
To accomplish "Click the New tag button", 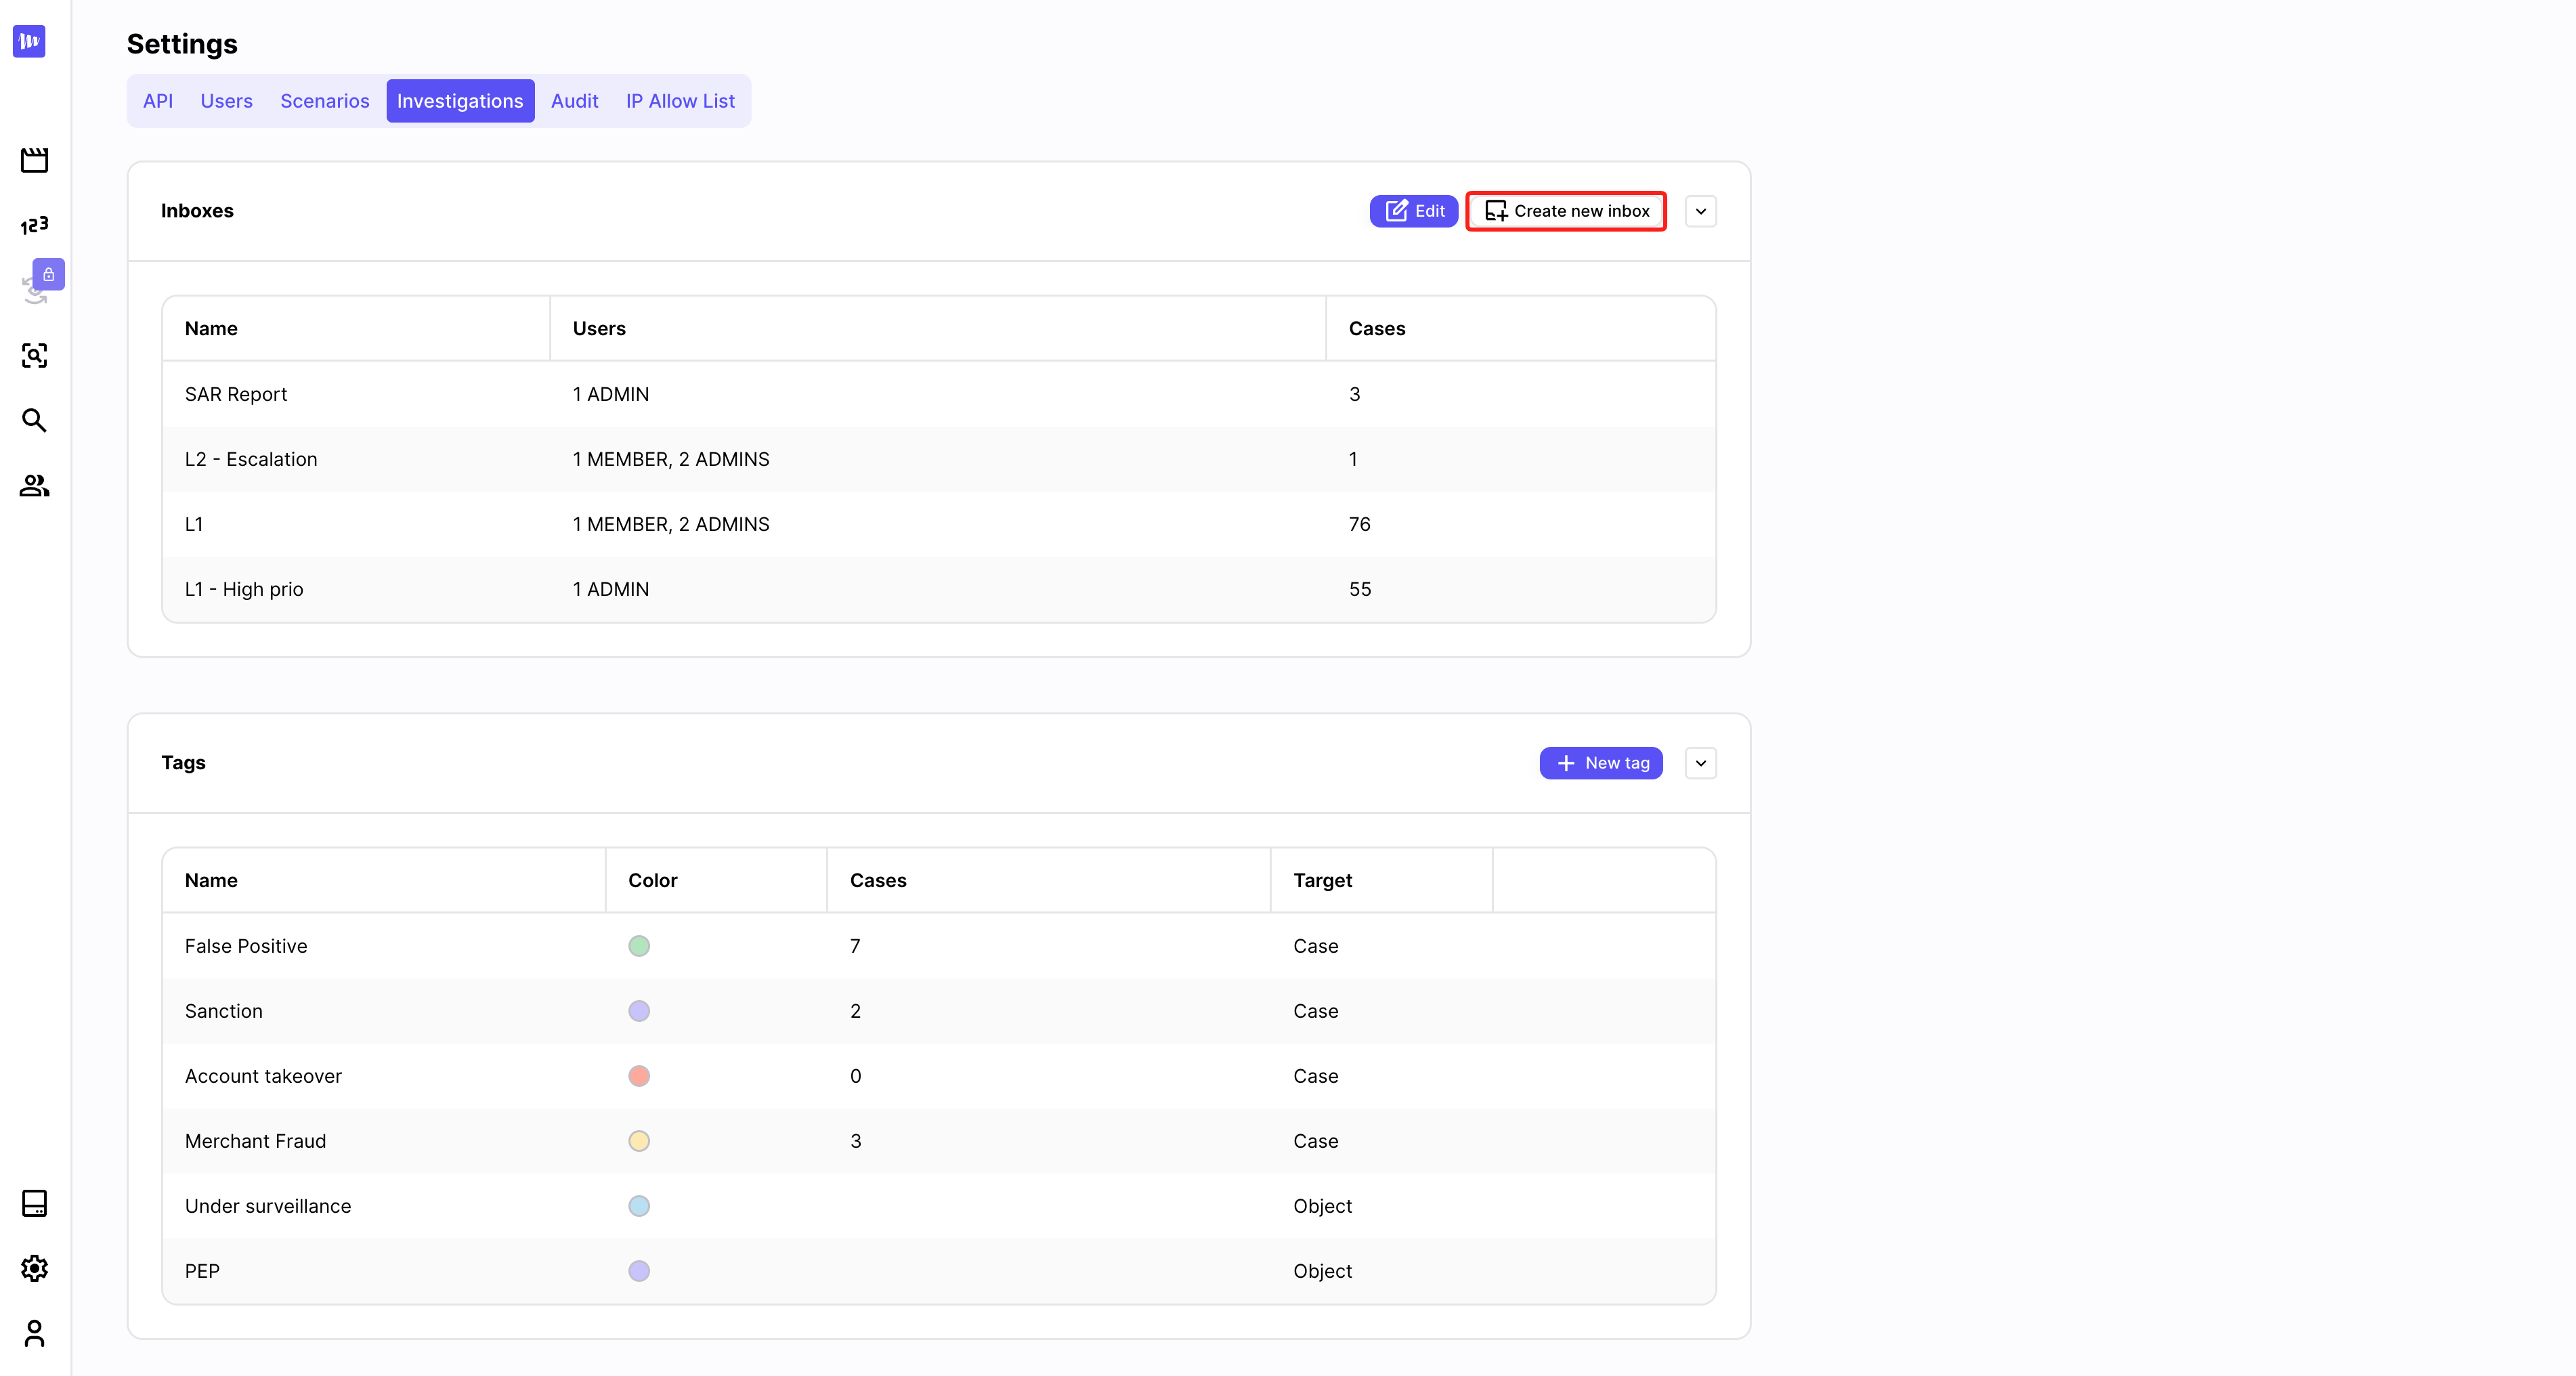I will click(1601, 763).
